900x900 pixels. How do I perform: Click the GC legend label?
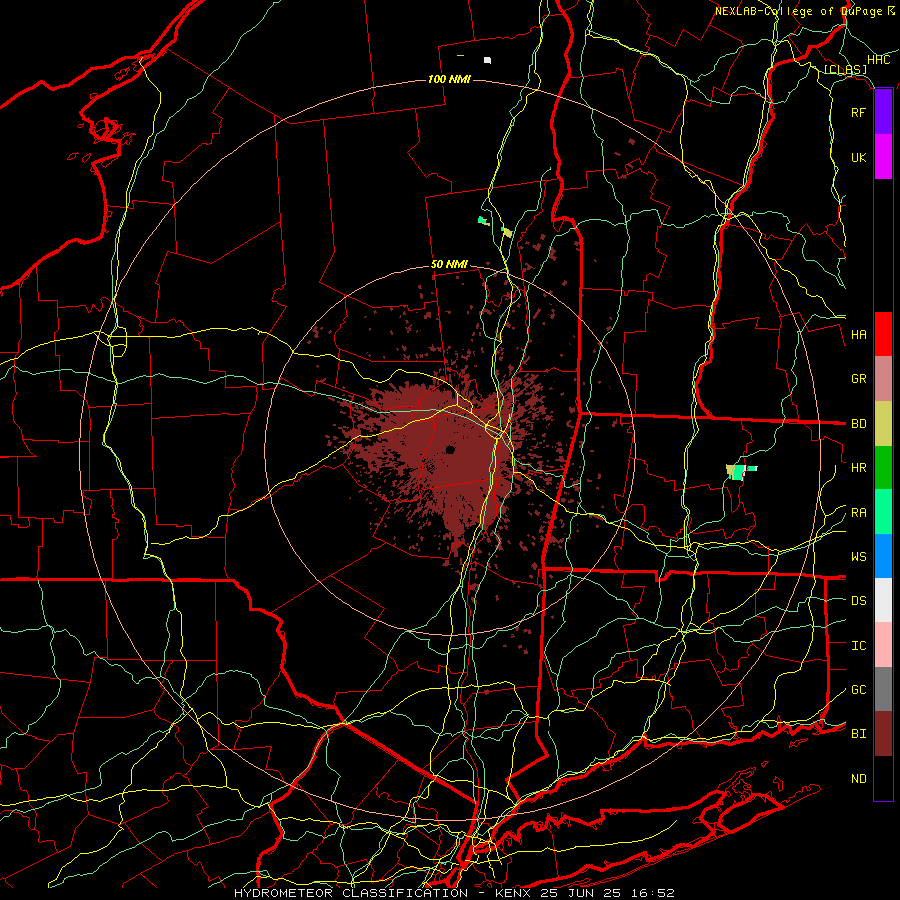click(x=858, y=690)
